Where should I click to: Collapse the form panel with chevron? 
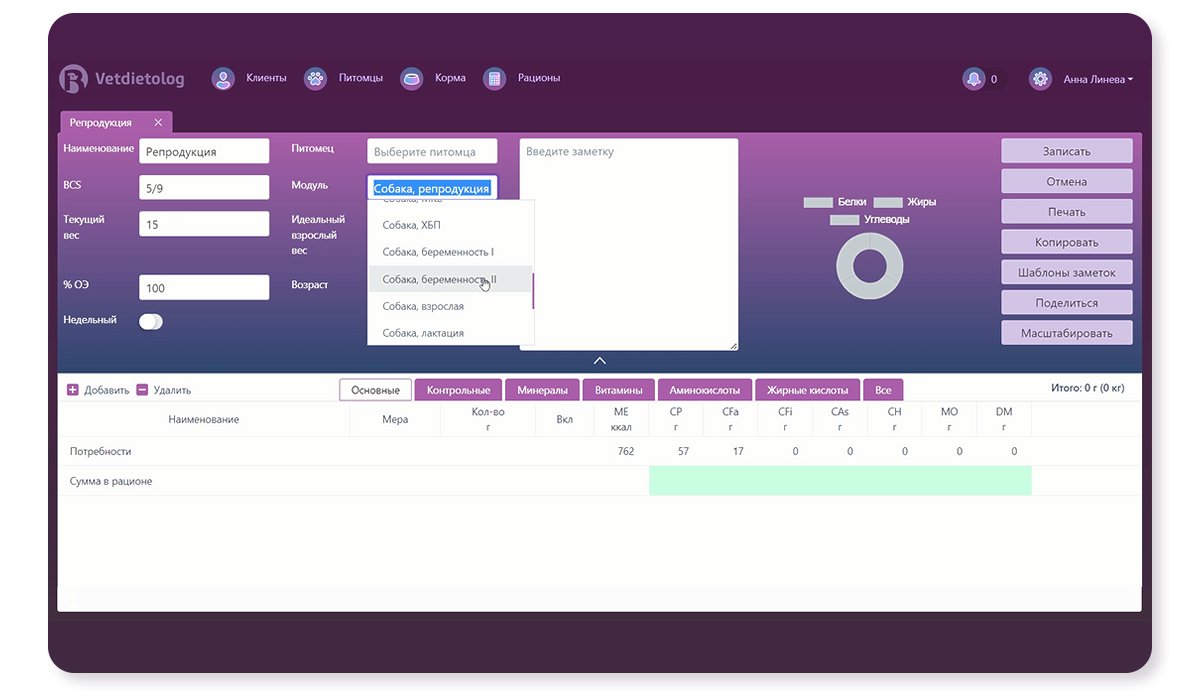[599, 361]
